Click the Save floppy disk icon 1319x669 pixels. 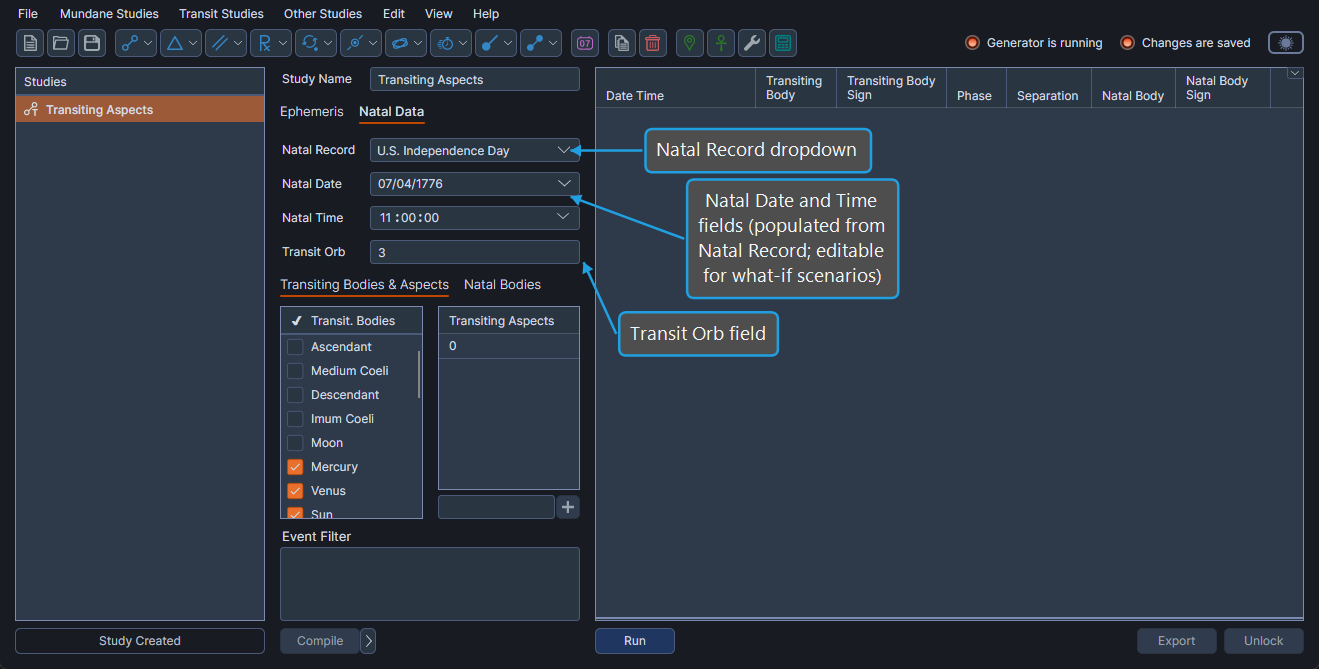pyautogui.click(x=92, y=43)
